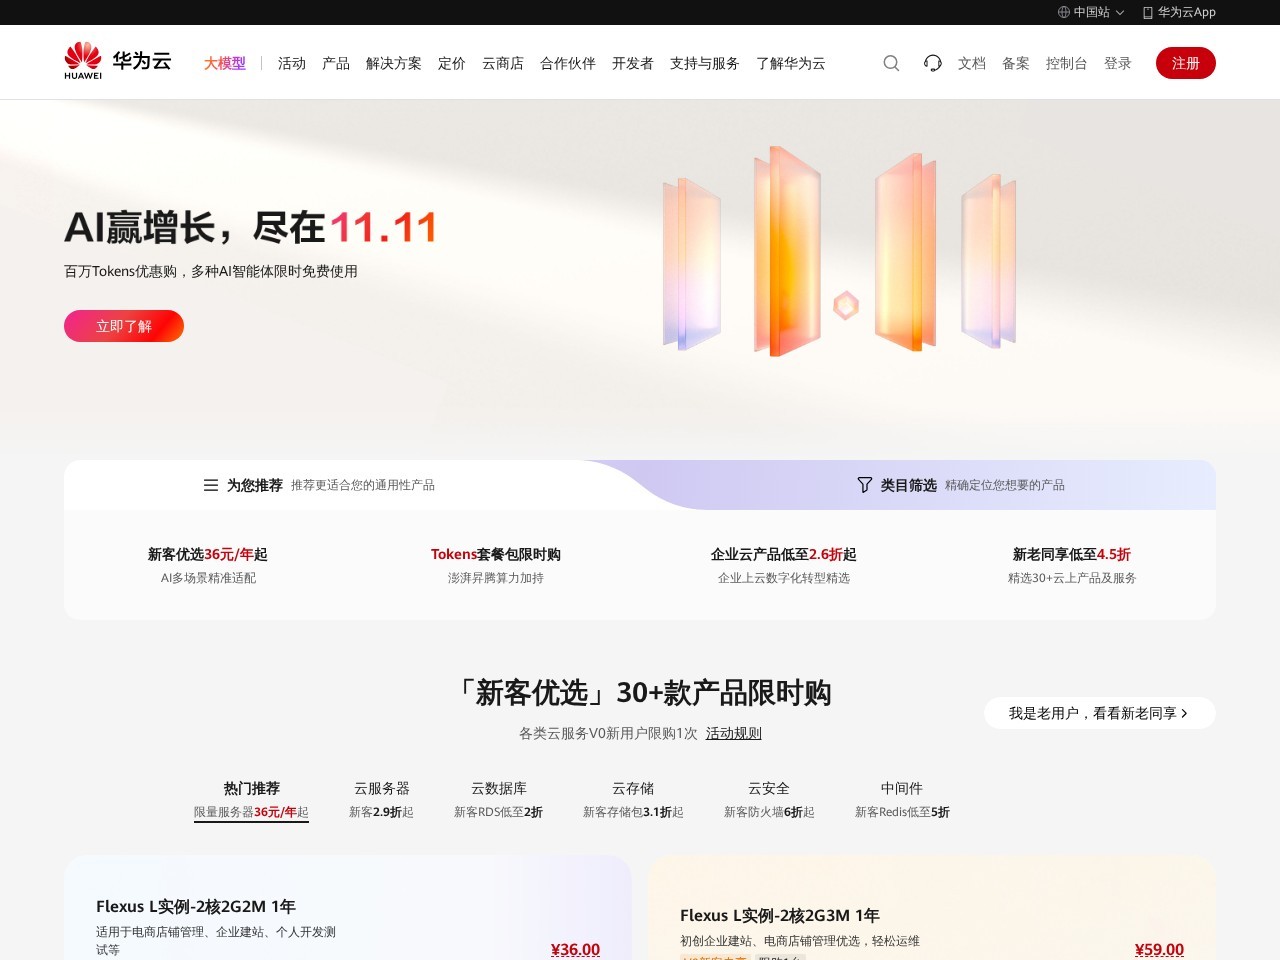Open the 产品 navigation menu
The width and height of the screenshot is (1280, 960).
pos(335,63)
